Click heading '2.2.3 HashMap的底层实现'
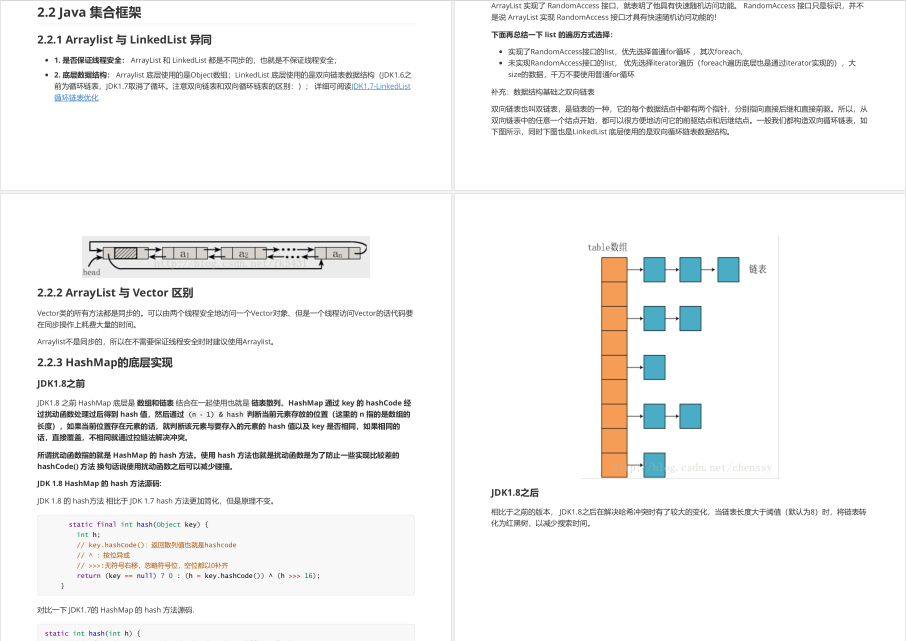Image resolution: width=906 pixels, height=641 pixels. click(105, 362)
